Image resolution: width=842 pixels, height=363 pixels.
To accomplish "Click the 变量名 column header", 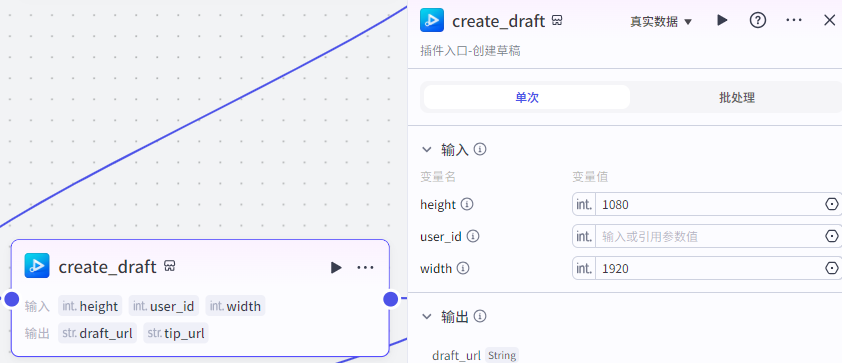I will coord(438,177).
